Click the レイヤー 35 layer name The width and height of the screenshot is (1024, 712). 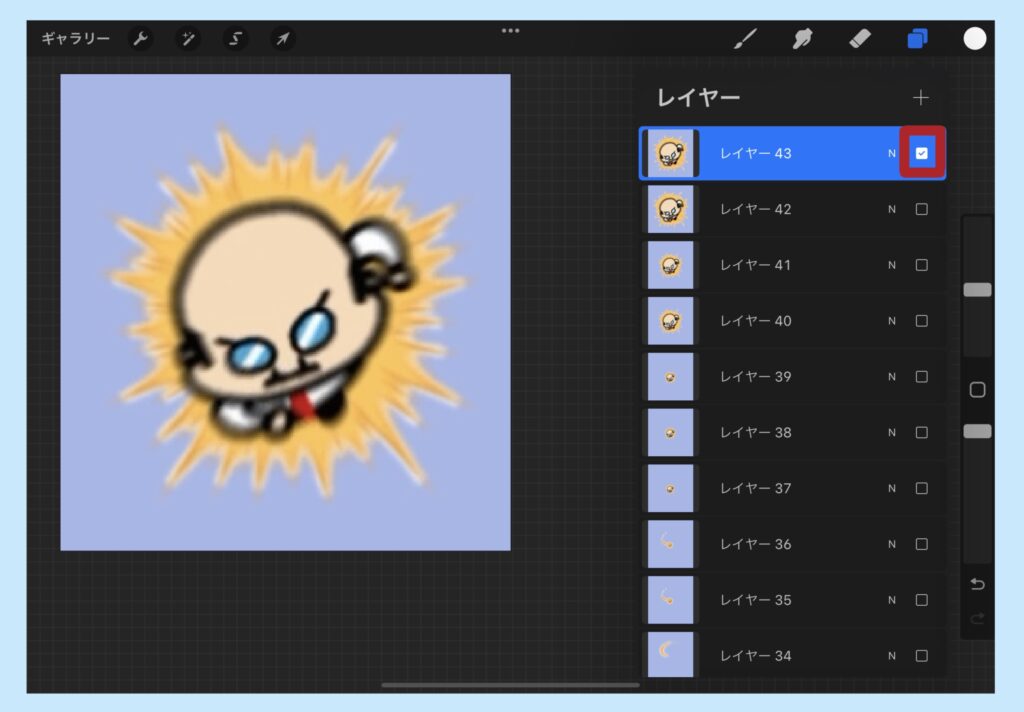point(756,600)
